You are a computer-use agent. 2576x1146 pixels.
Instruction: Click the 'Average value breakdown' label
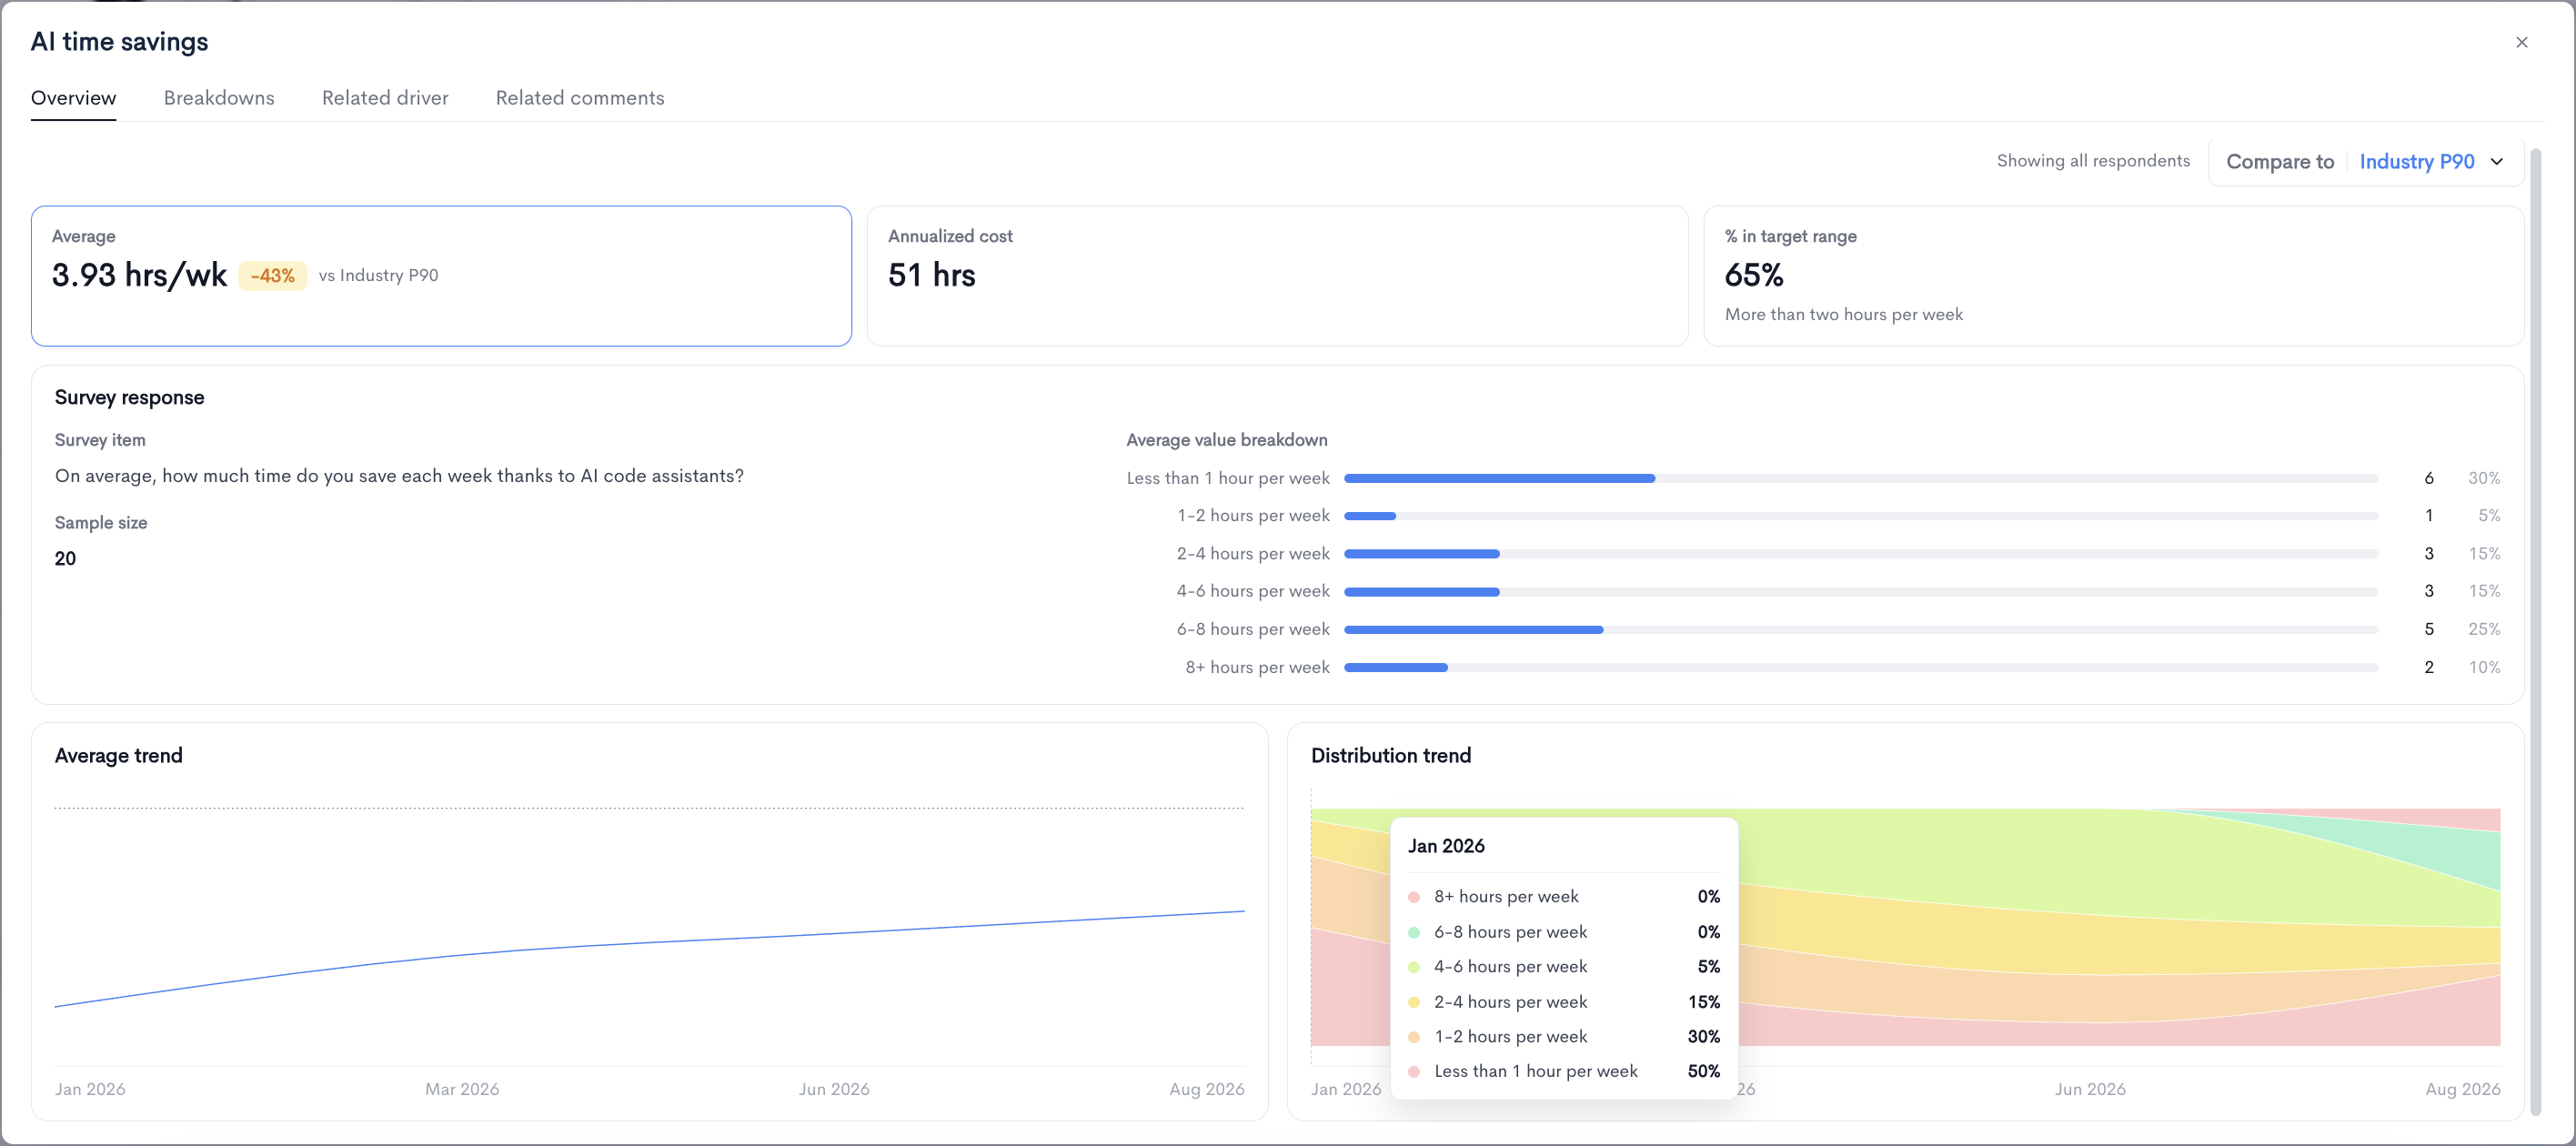(x=1227, y=440)
